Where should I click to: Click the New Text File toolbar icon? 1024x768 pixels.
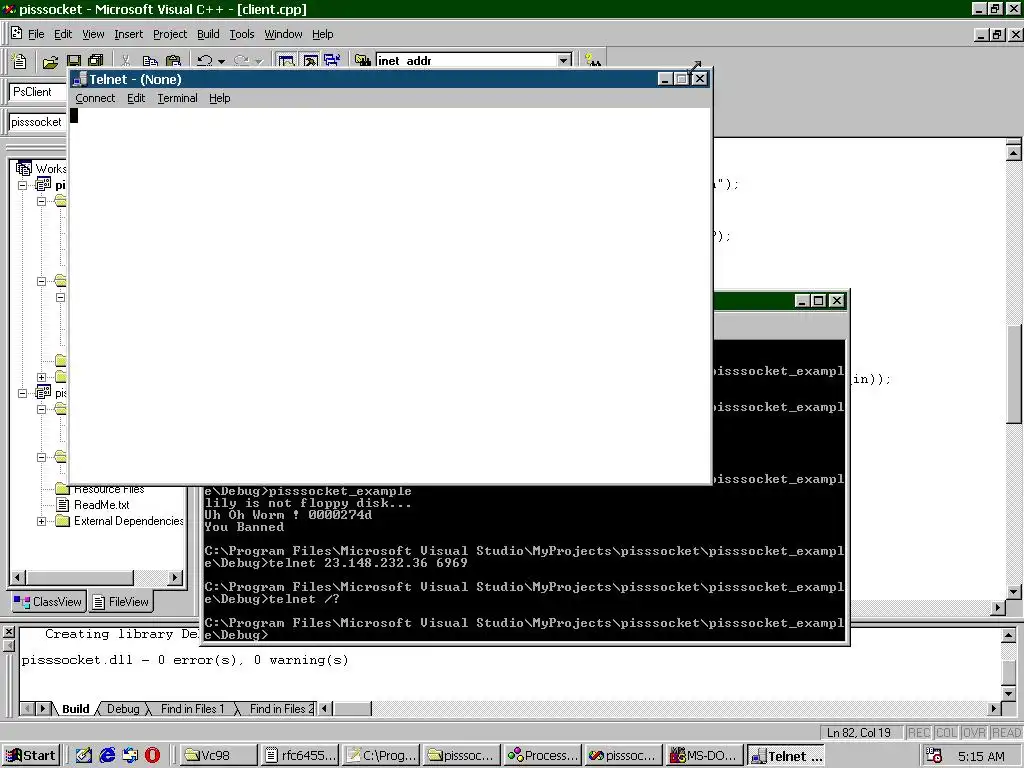coord(20,61)
